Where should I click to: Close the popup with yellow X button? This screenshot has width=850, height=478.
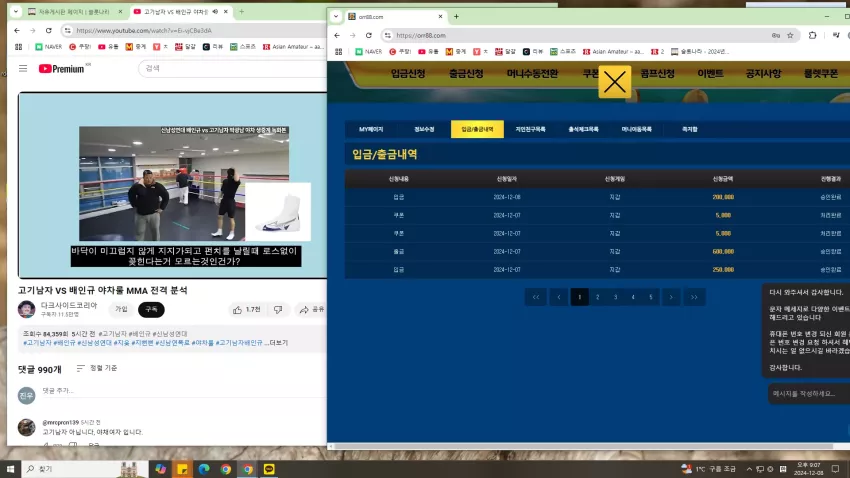click(615, 82)
